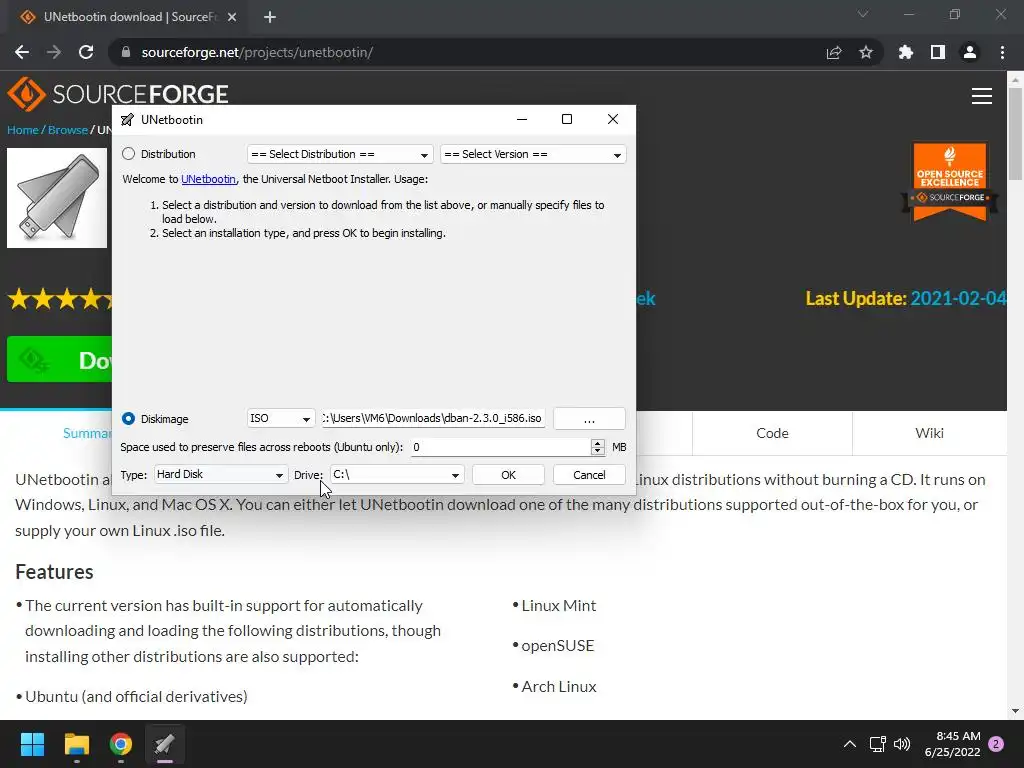
Task: Go forward in Chrome browser
Action: [54, 52]
